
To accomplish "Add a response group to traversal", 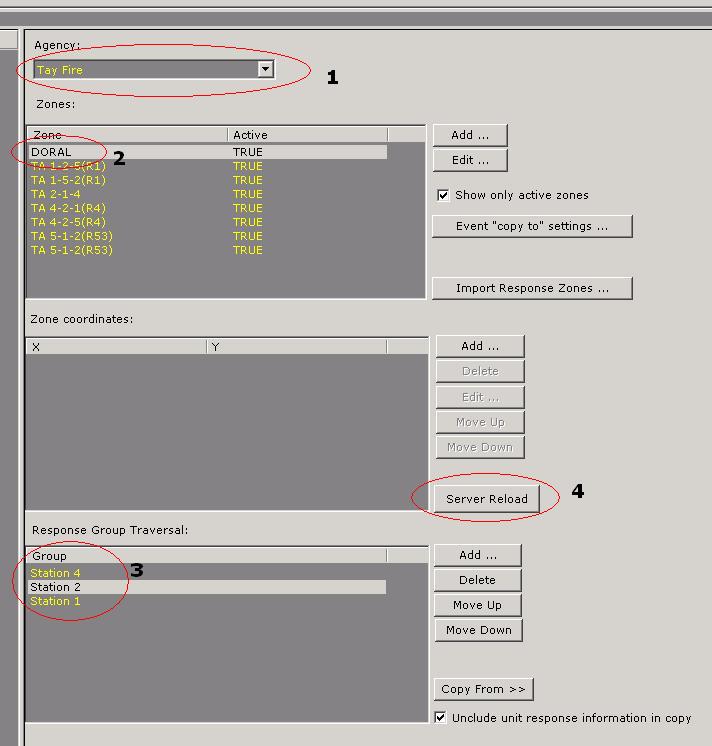I will click(x=477, y=555).
